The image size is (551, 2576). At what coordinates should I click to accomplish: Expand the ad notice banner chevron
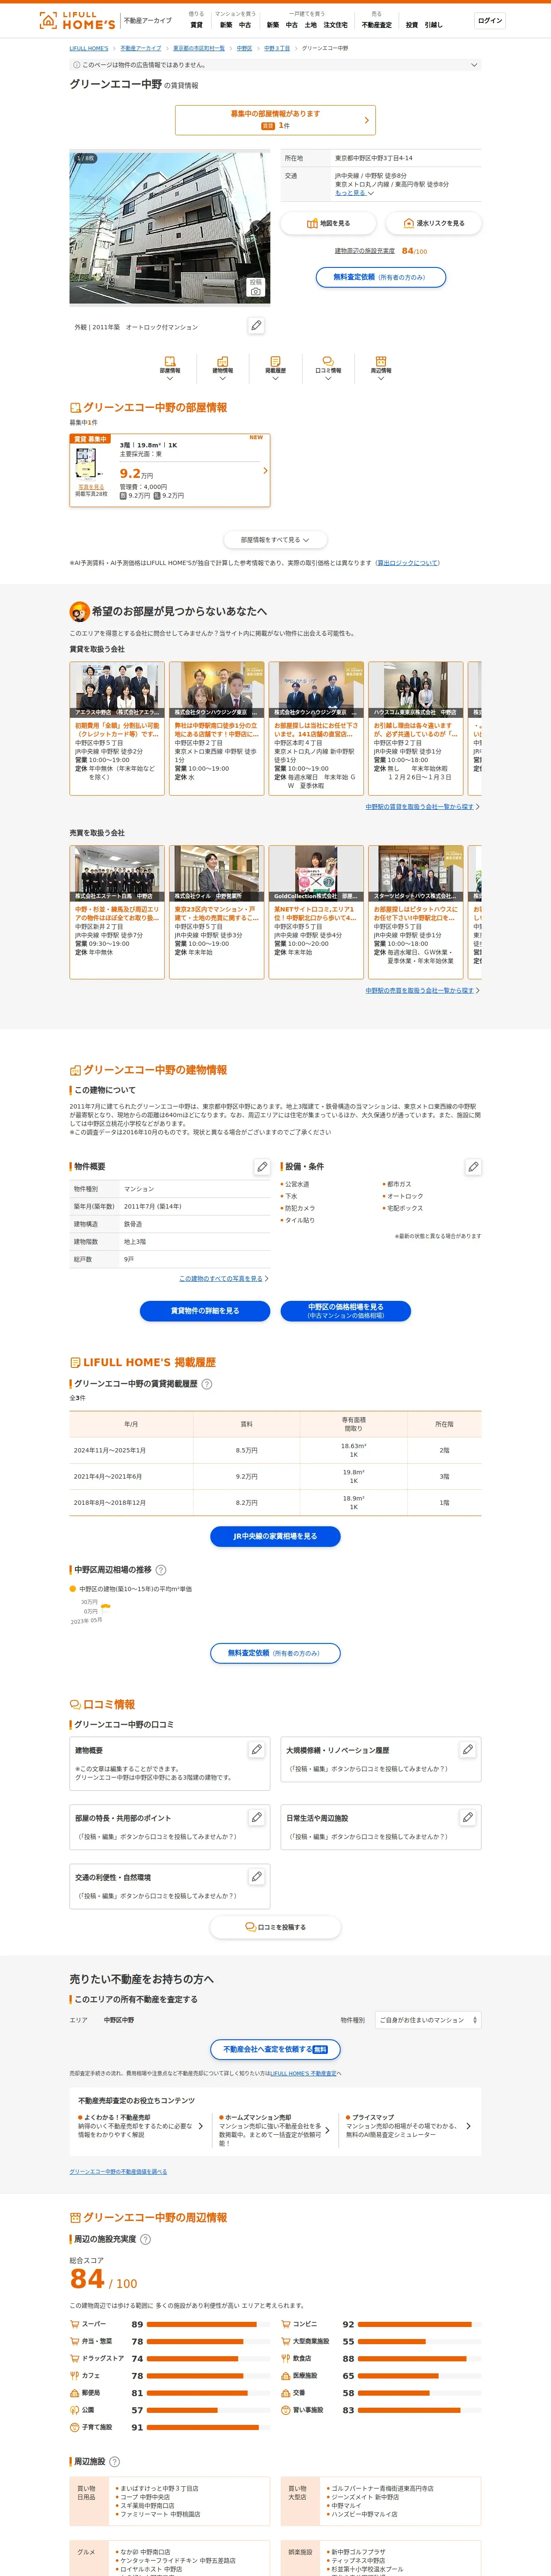pos(474,65)
